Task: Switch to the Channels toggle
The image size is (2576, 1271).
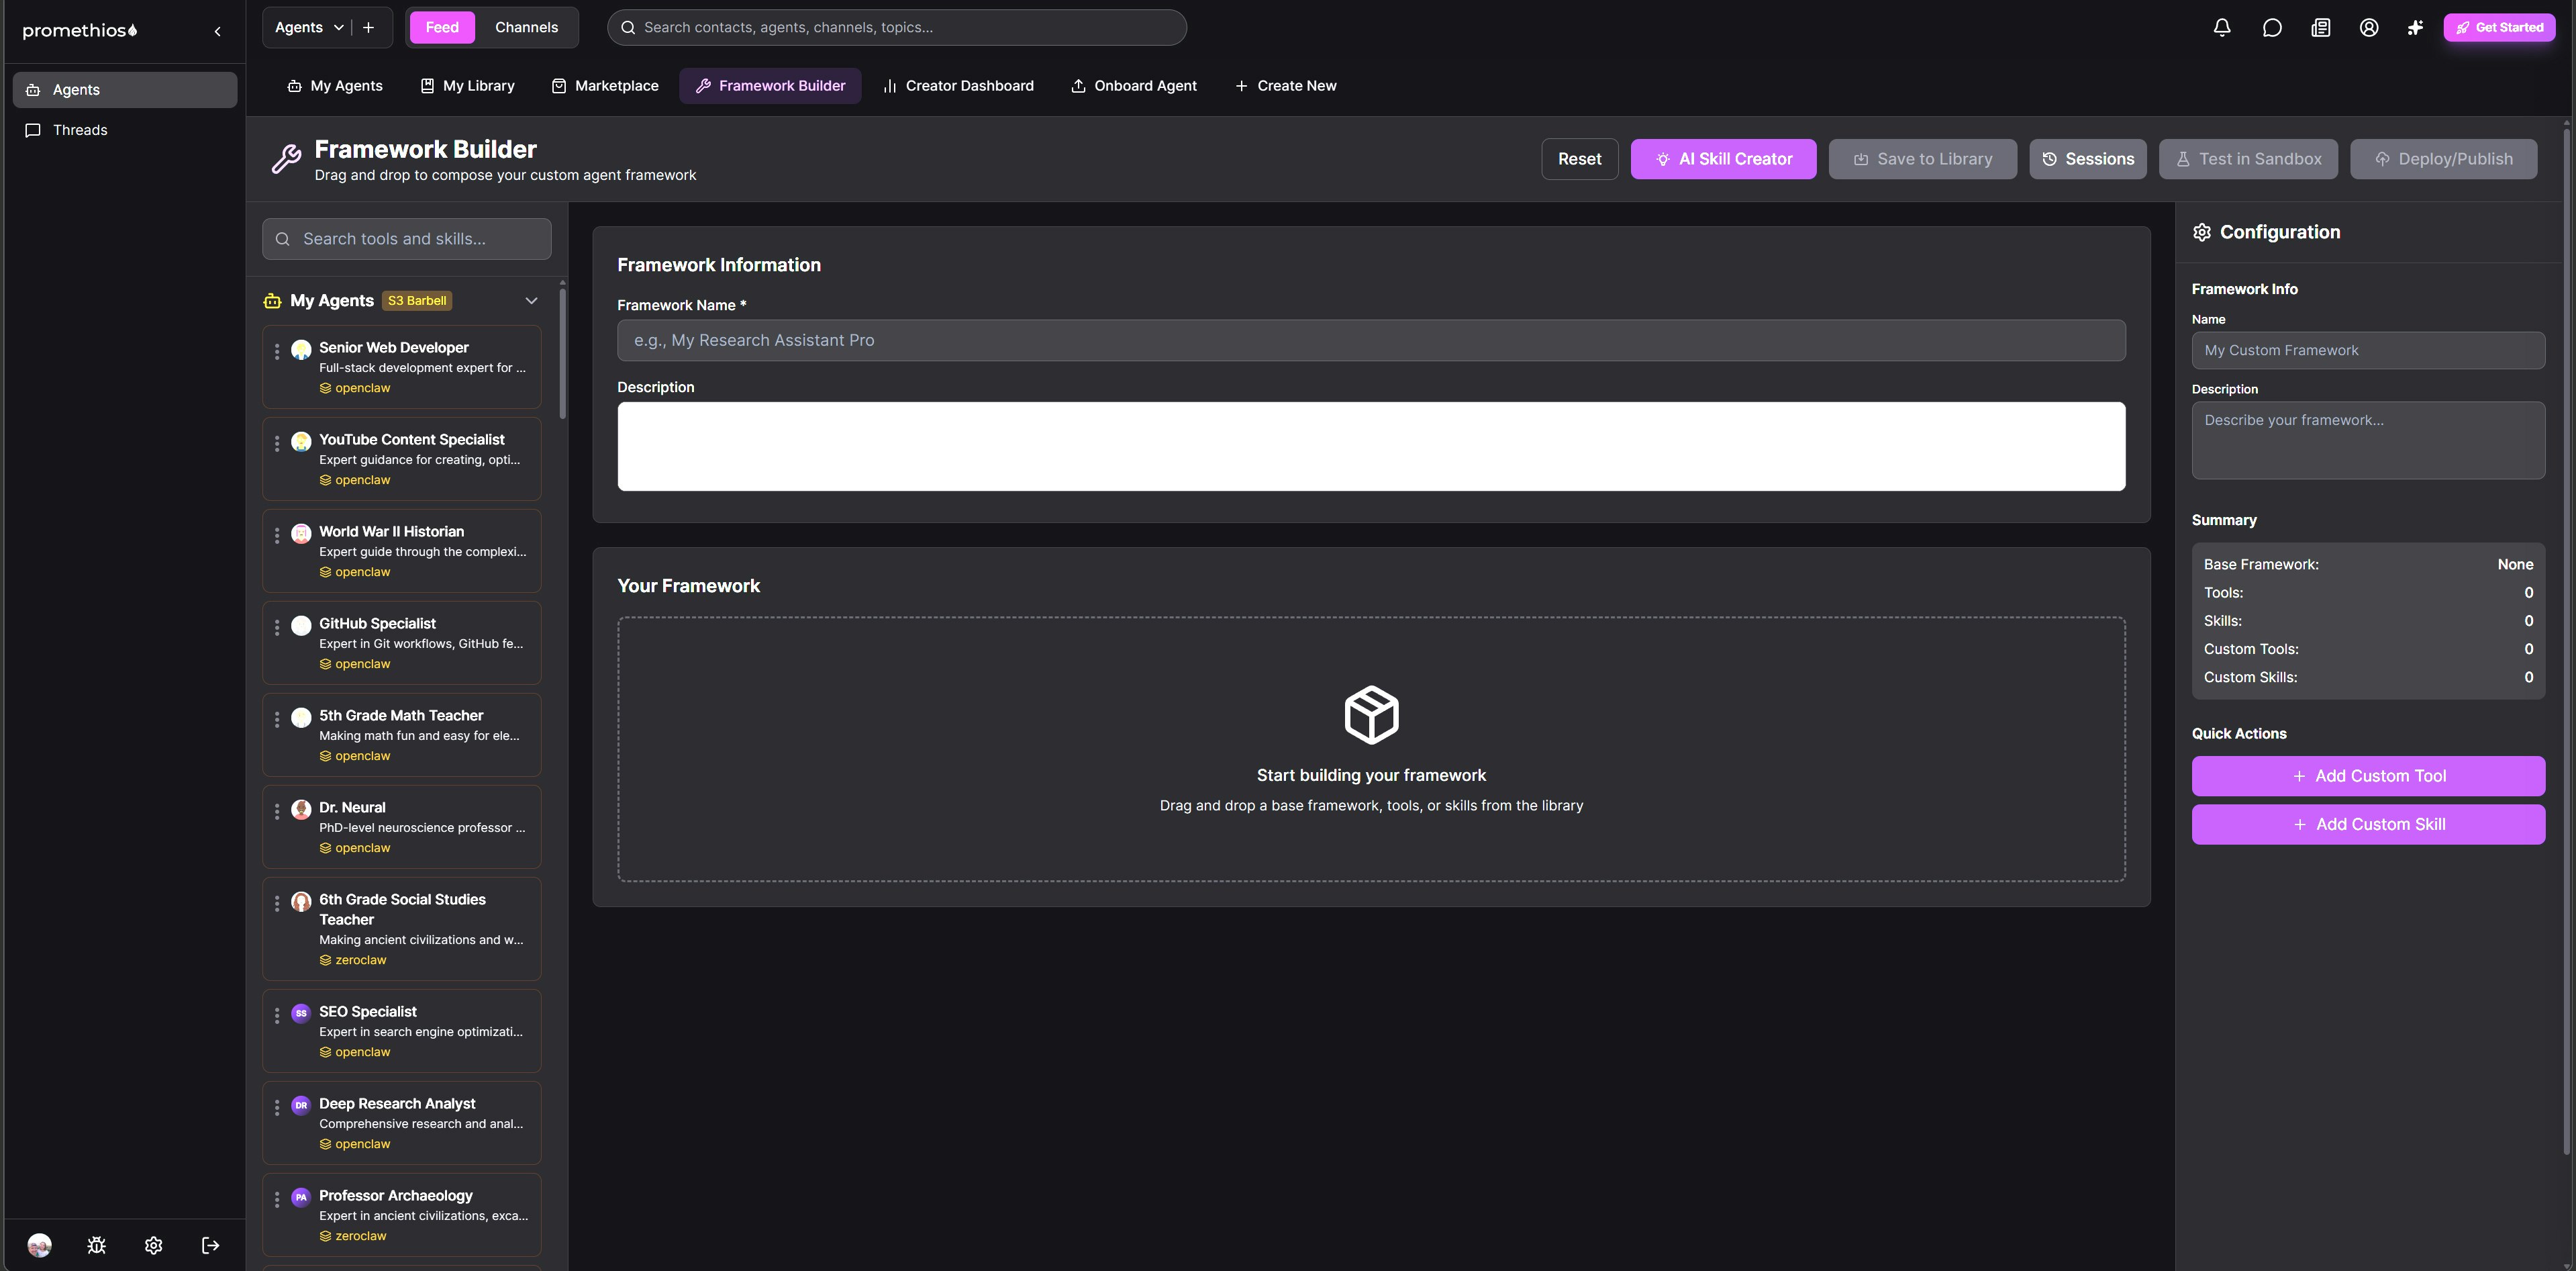Action: (526, 27)
